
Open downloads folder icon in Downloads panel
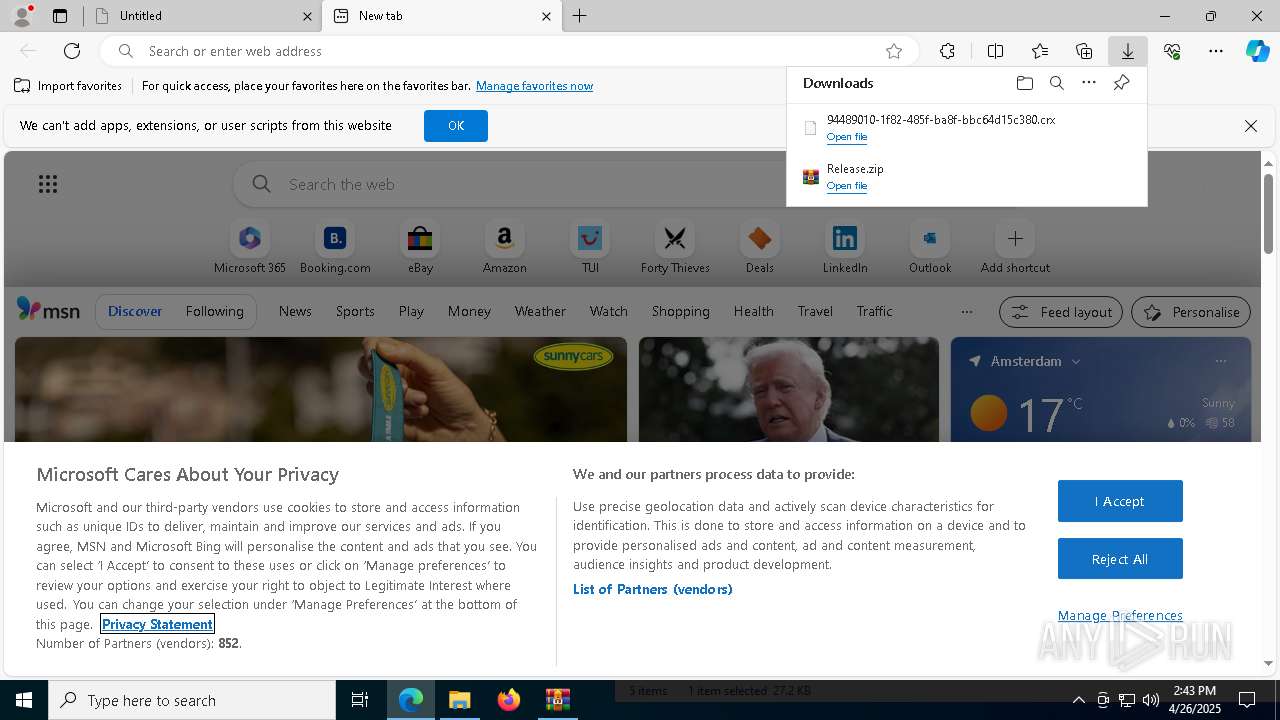pos(1025,83)
